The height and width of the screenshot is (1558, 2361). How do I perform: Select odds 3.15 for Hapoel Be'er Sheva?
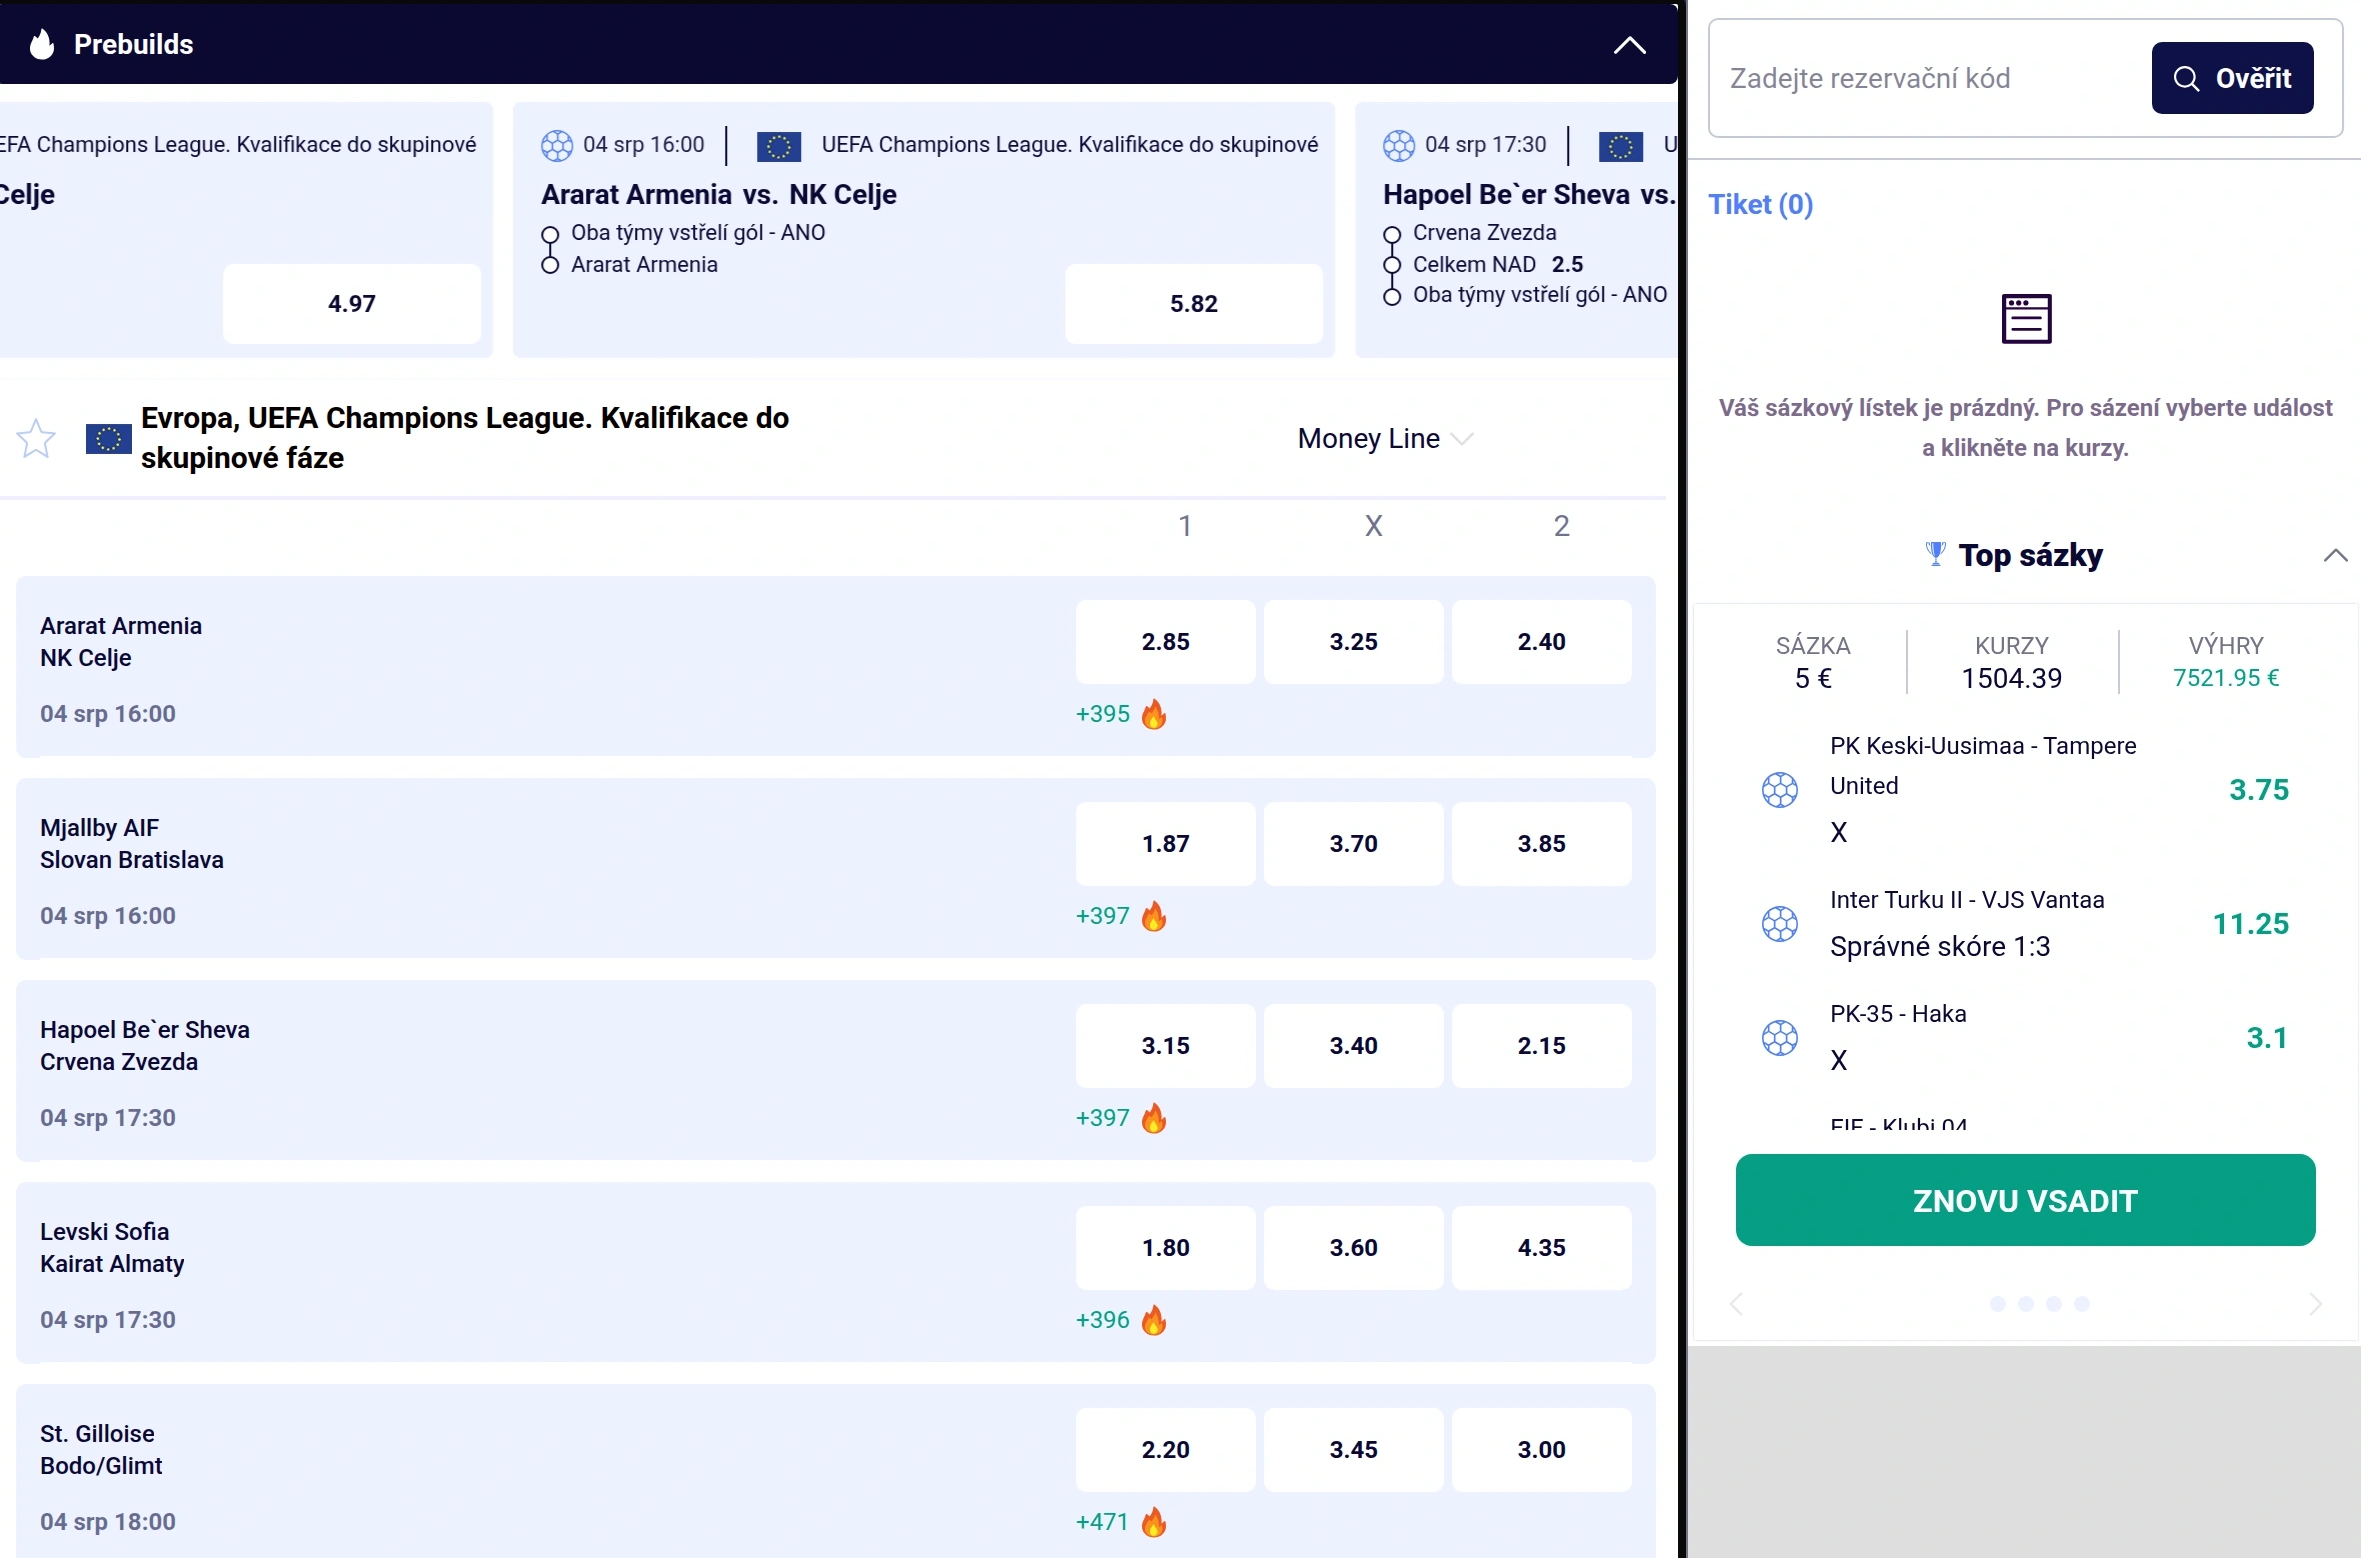[1165, 1046]
